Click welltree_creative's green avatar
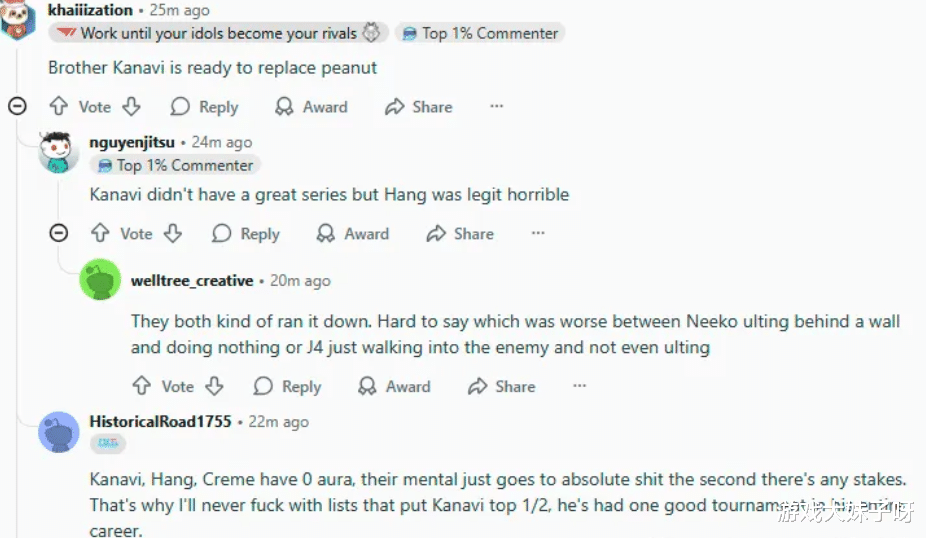926x538 pixels. point(100,280)
